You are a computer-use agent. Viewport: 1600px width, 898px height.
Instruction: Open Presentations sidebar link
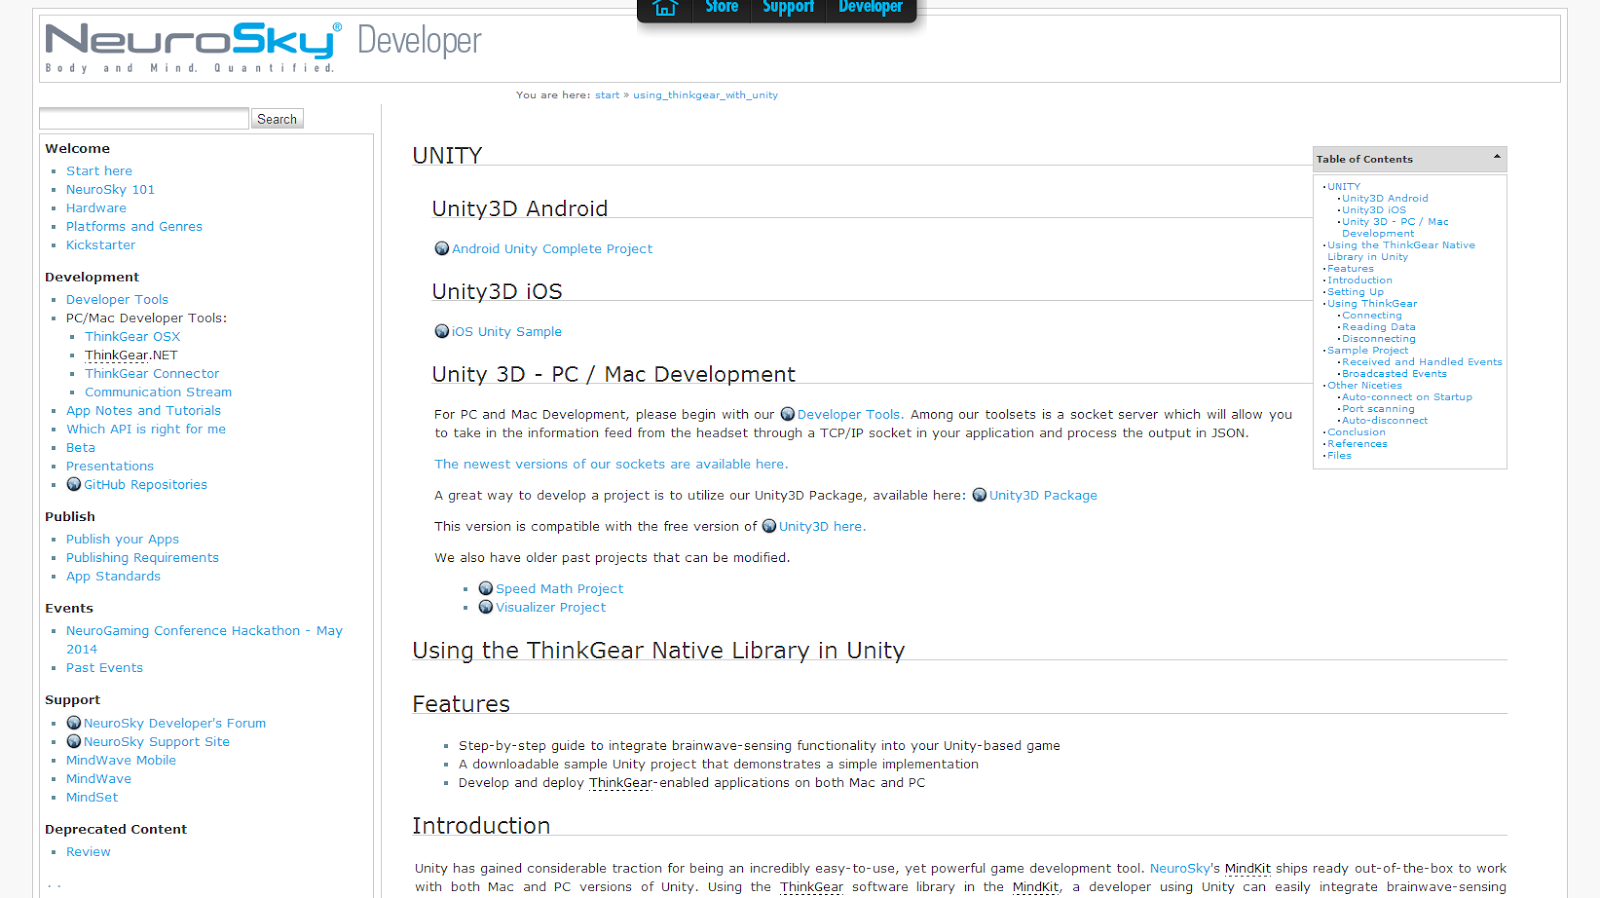tap(110, 466)
